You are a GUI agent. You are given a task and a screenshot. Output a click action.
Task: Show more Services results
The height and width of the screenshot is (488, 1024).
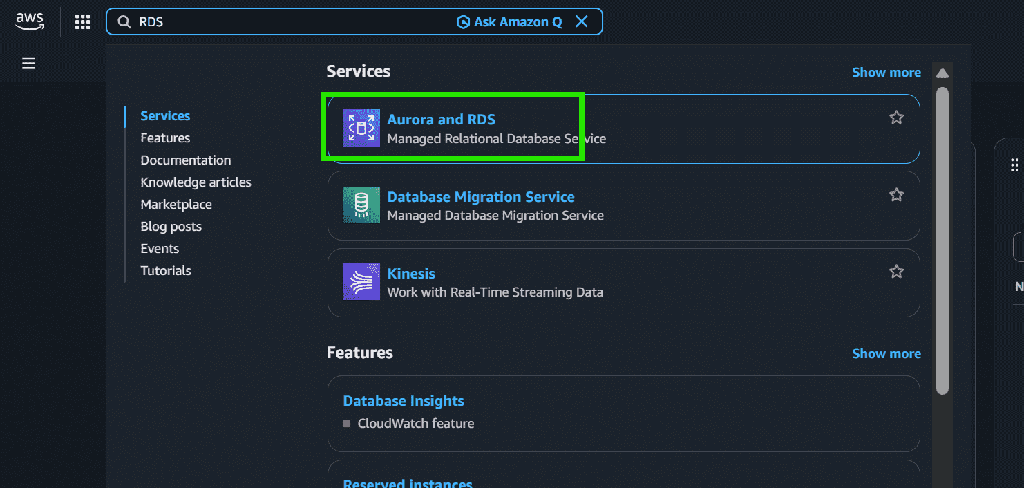[886, 73]
